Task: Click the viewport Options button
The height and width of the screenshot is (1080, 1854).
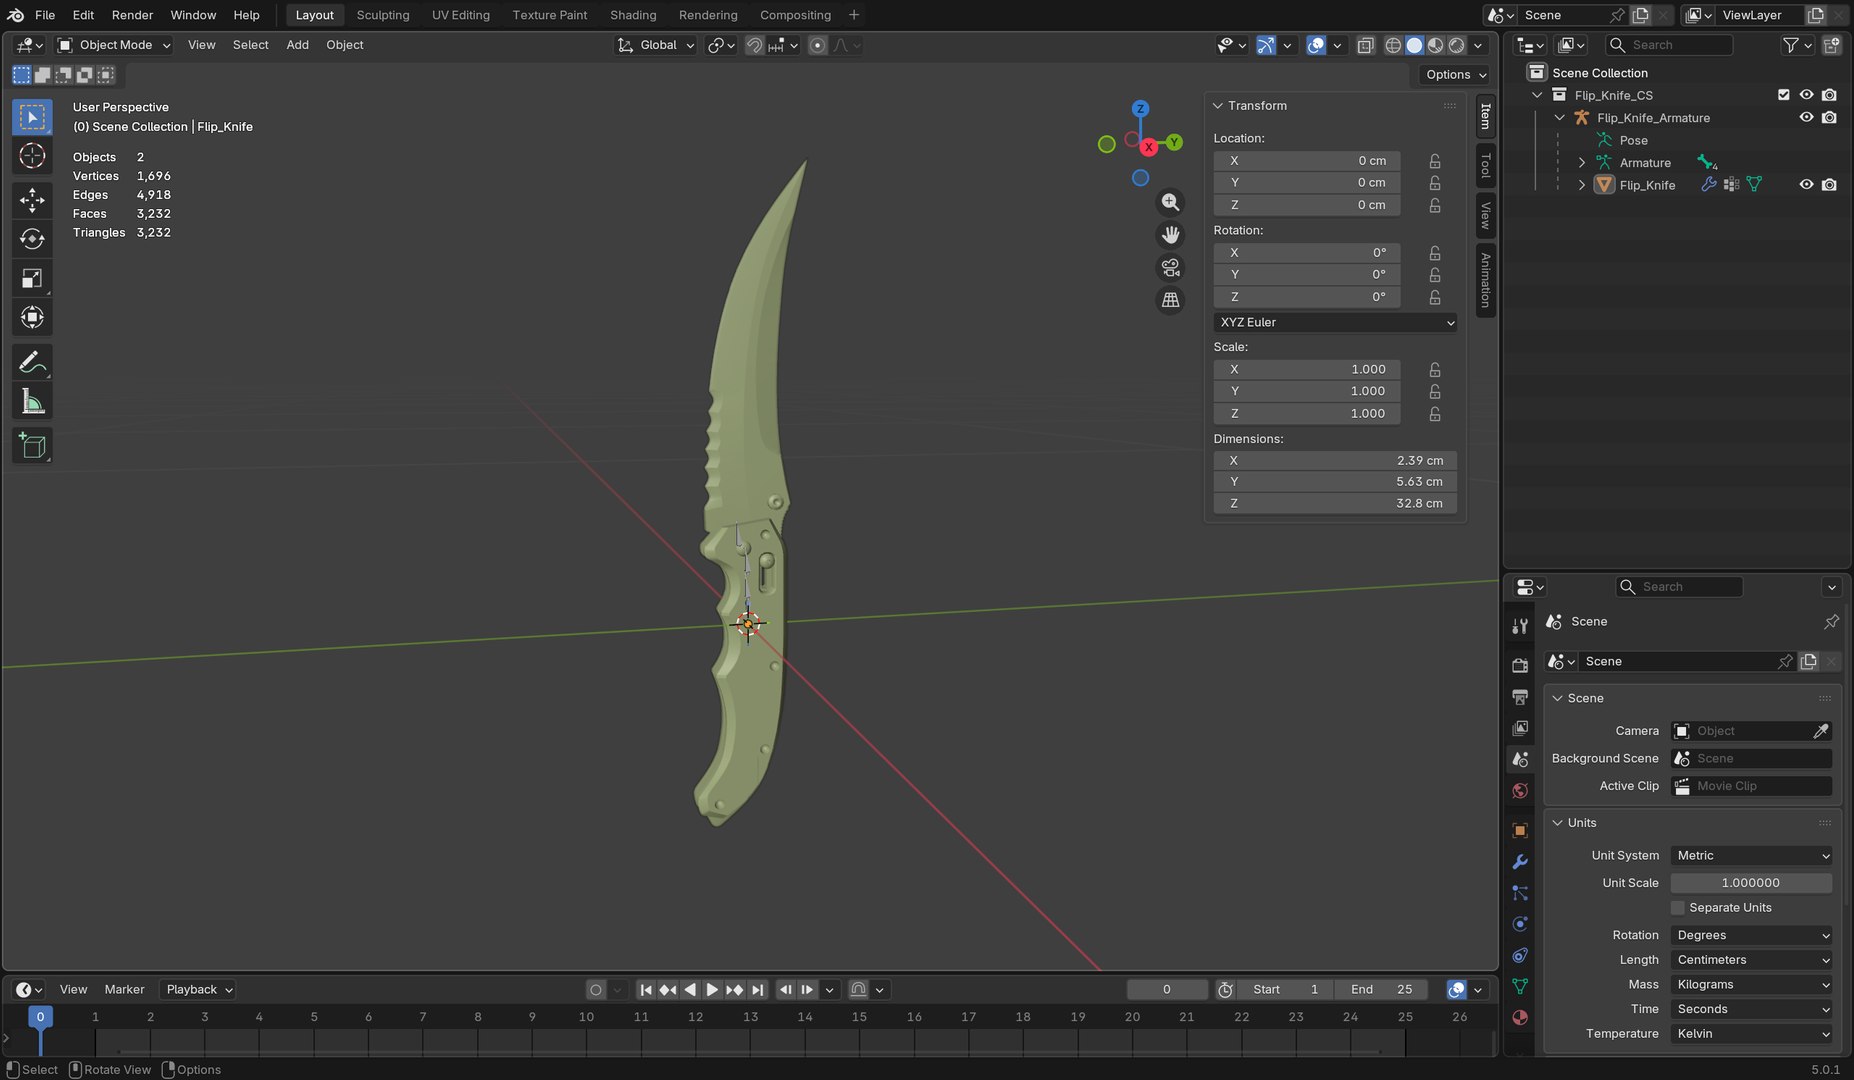Action: 1455,75
